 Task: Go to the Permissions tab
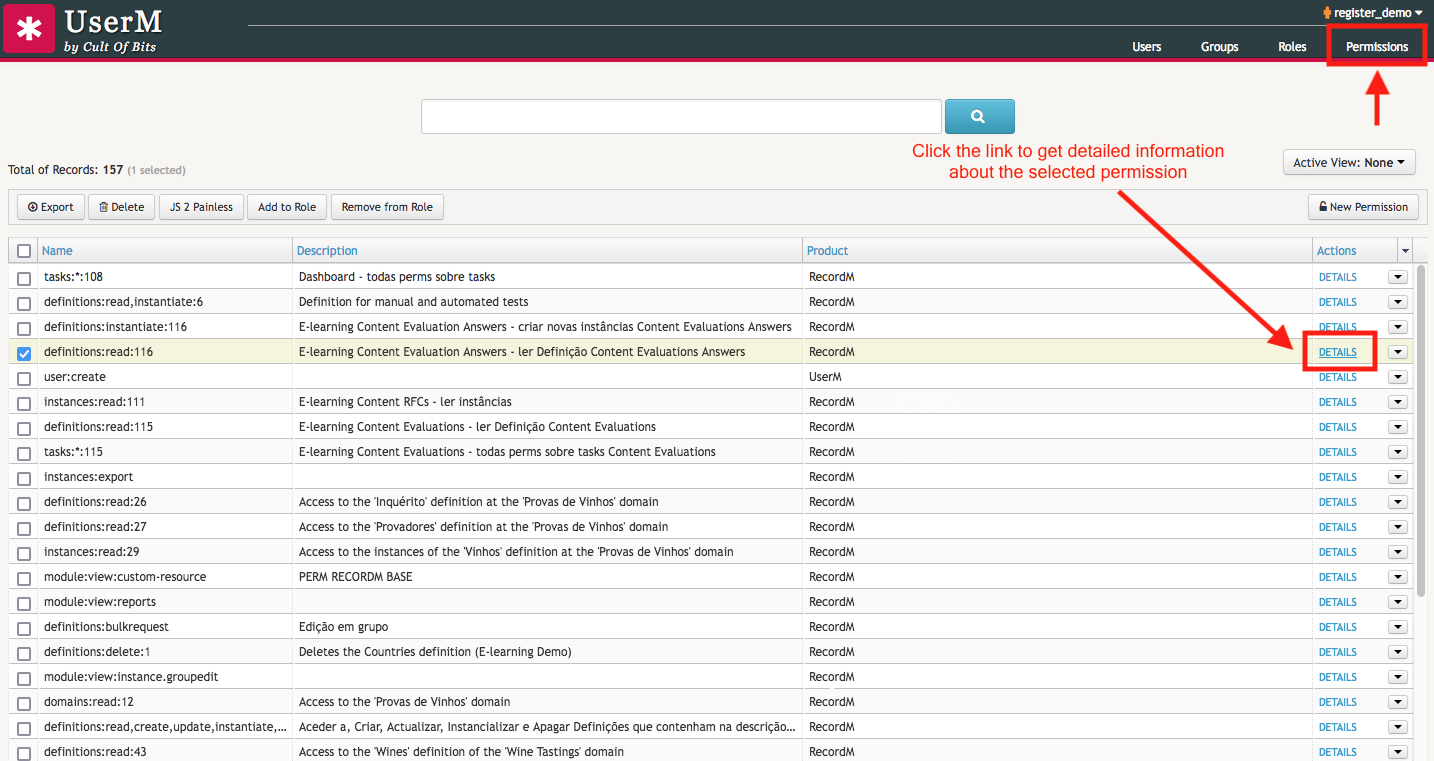[x=1376, y=47]
